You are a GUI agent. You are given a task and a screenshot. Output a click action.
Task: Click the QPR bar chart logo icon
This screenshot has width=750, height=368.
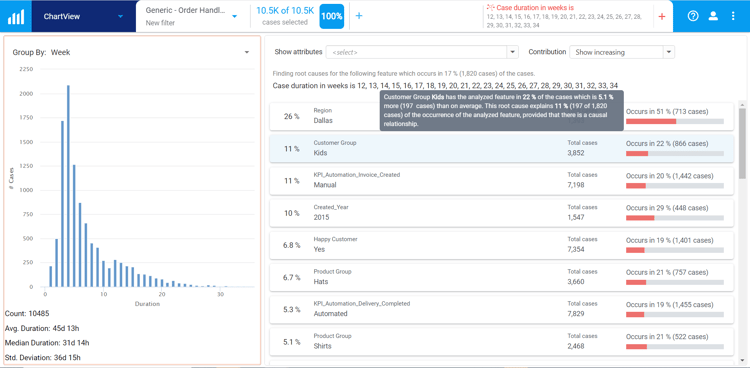pyautogui.click(x=16, y=17)
